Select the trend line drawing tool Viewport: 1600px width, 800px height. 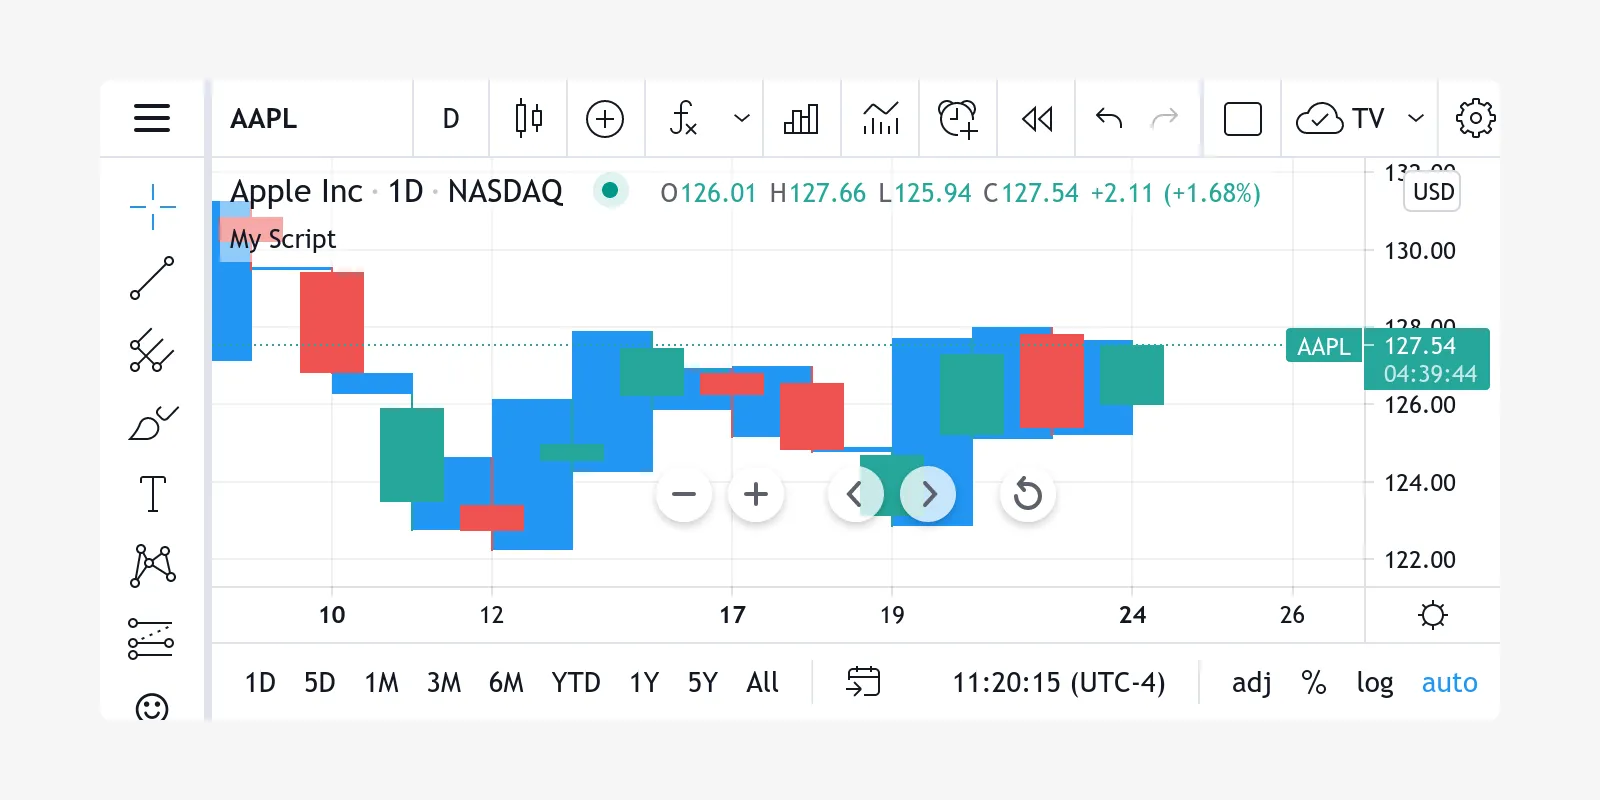pyautogui.click(x=152, y=278)
